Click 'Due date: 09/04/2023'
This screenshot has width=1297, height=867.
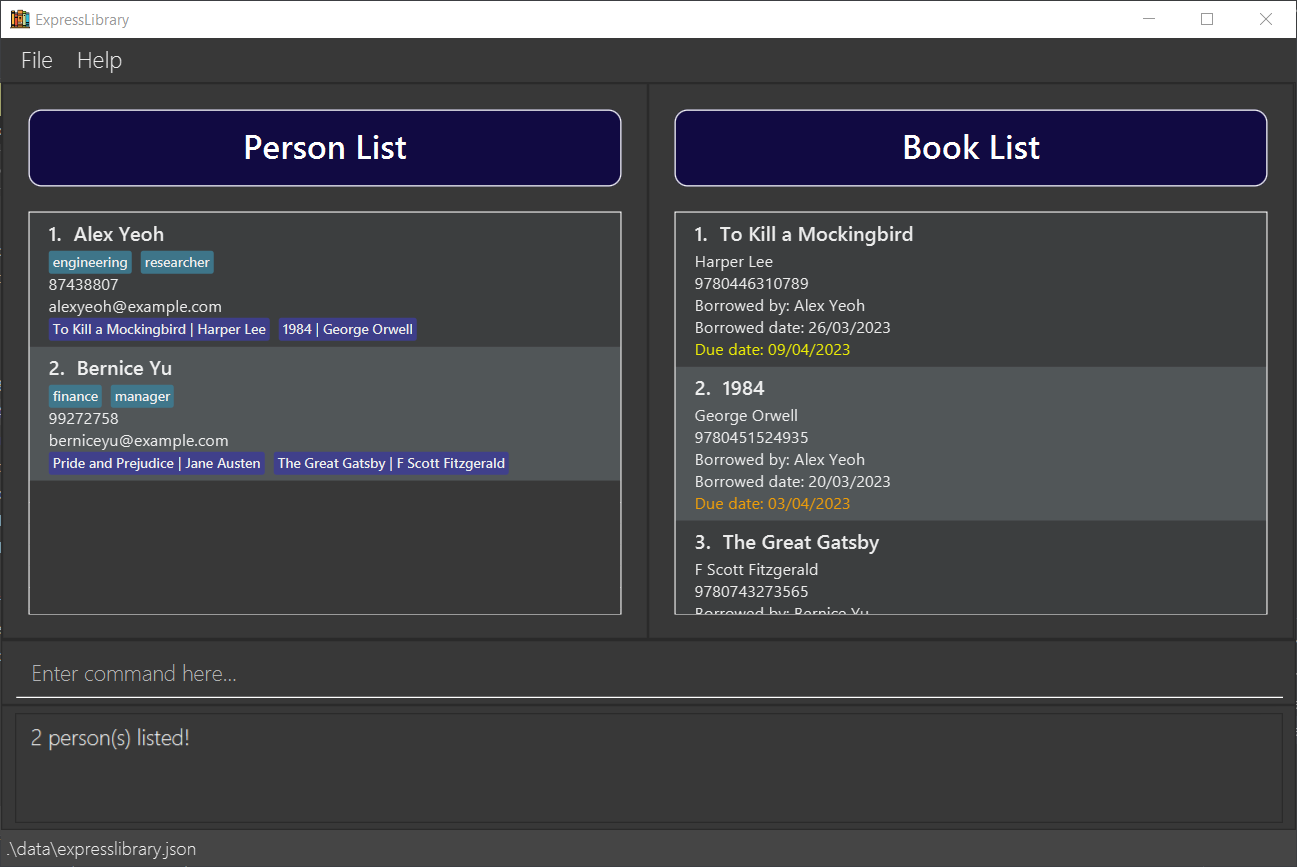click(772, 350)
